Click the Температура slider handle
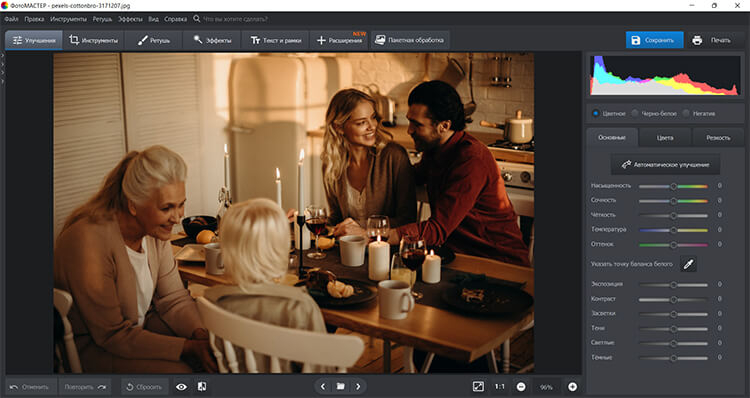The width and height of the screenshot is (750, 398). (673, 230)
